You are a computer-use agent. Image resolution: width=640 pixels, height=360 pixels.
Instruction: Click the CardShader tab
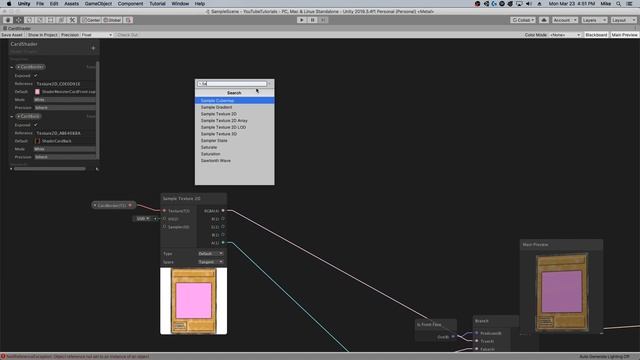pyautogui.click(x=17, y=29)
